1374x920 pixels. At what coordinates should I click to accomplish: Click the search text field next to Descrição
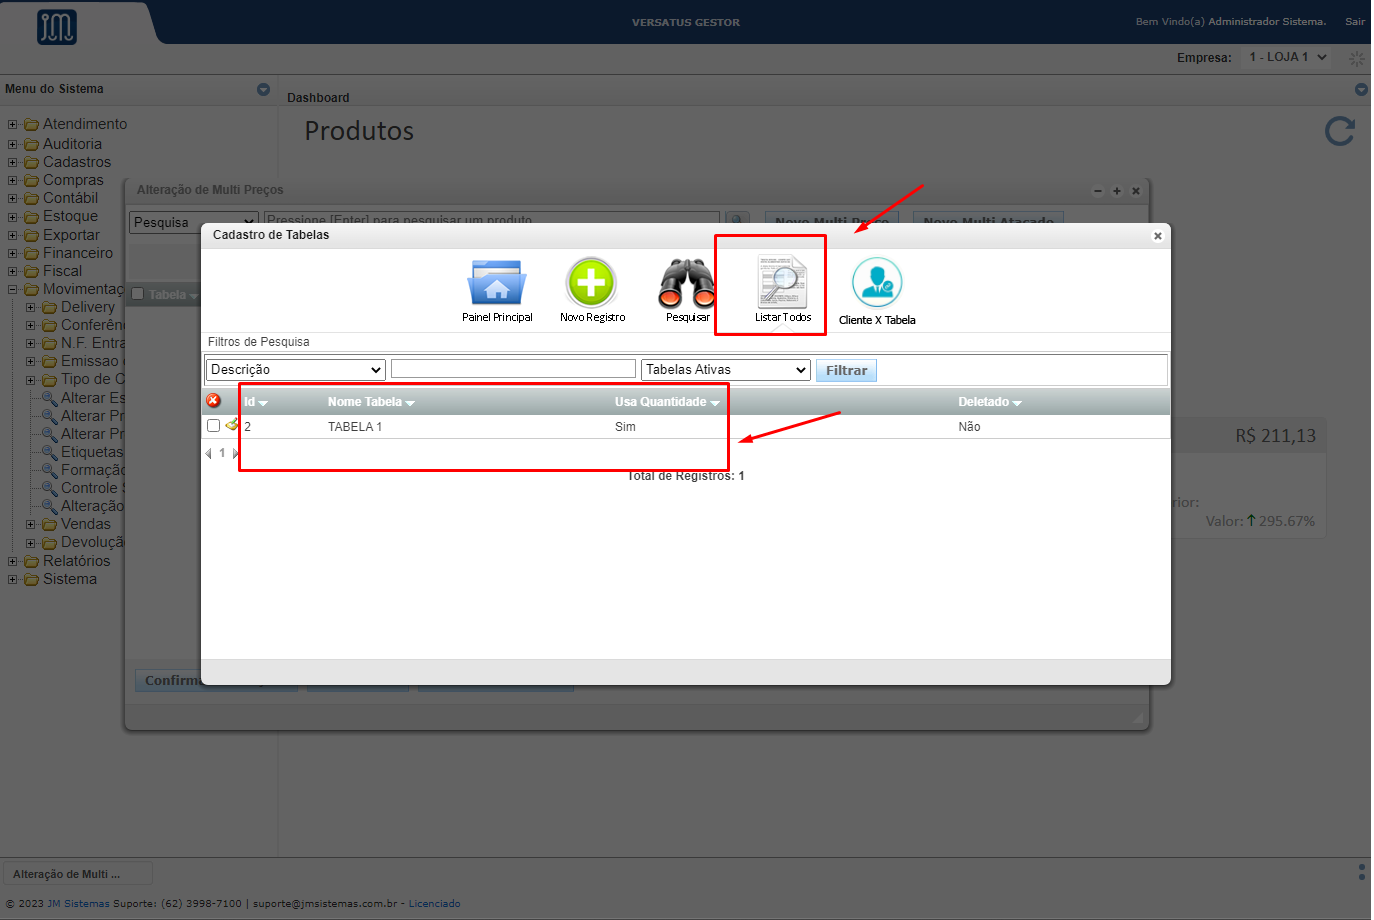point(513,369)
